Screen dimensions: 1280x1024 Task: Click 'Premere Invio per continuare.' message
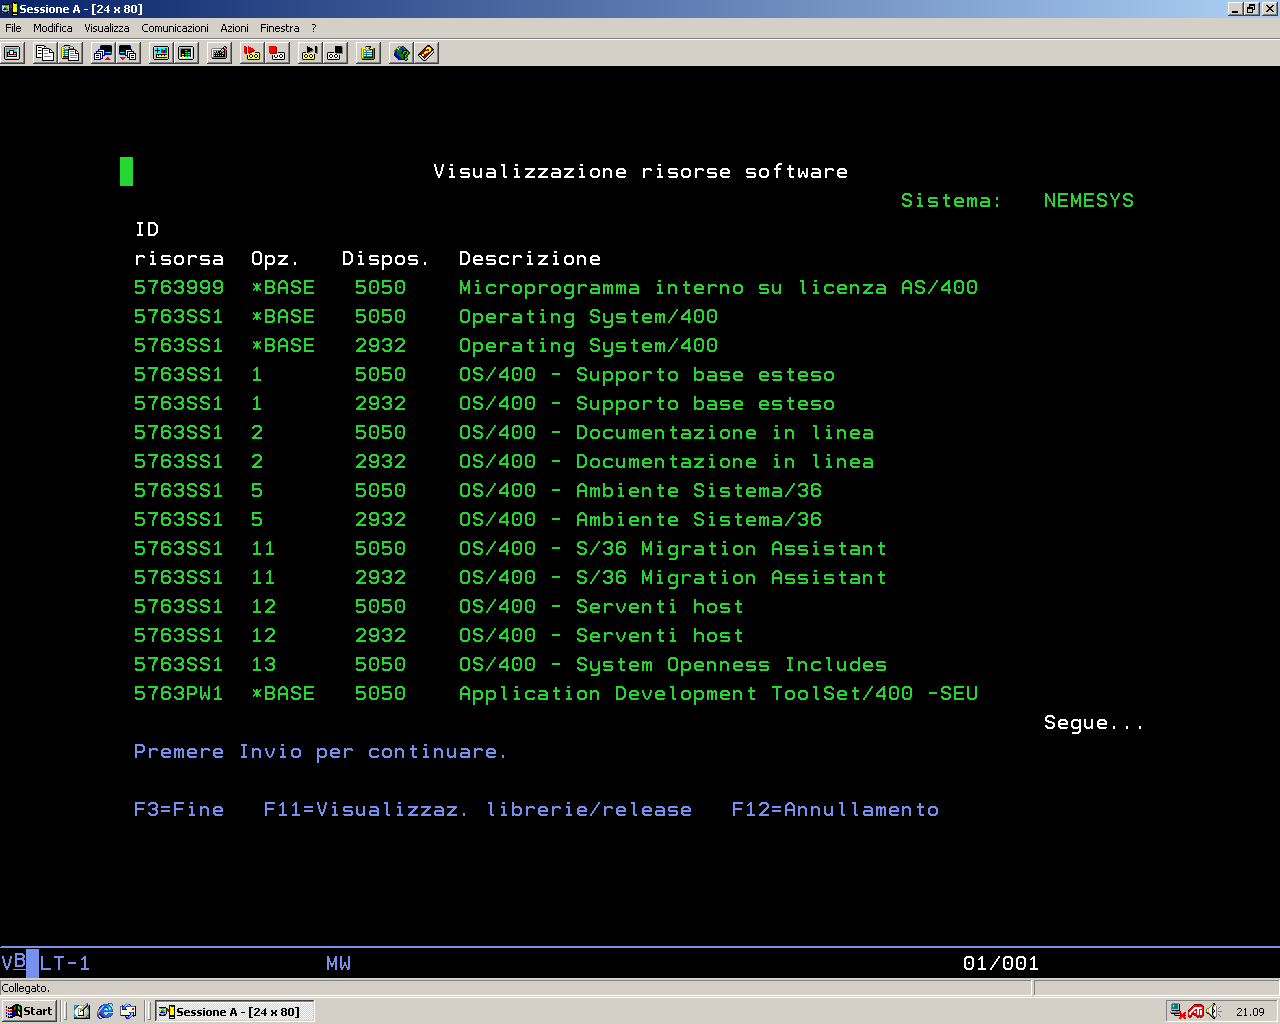point(320,751)
